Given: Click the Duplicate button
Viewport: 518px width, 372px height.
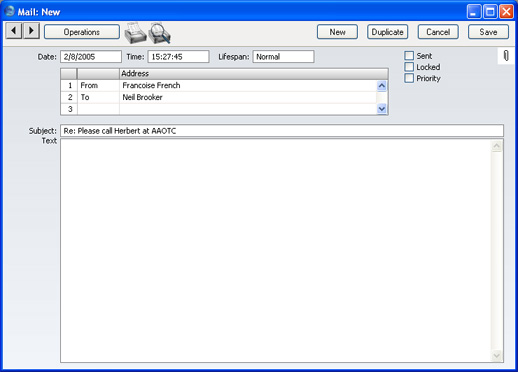Looking at the screenshot, I should (x=387, y=32).
